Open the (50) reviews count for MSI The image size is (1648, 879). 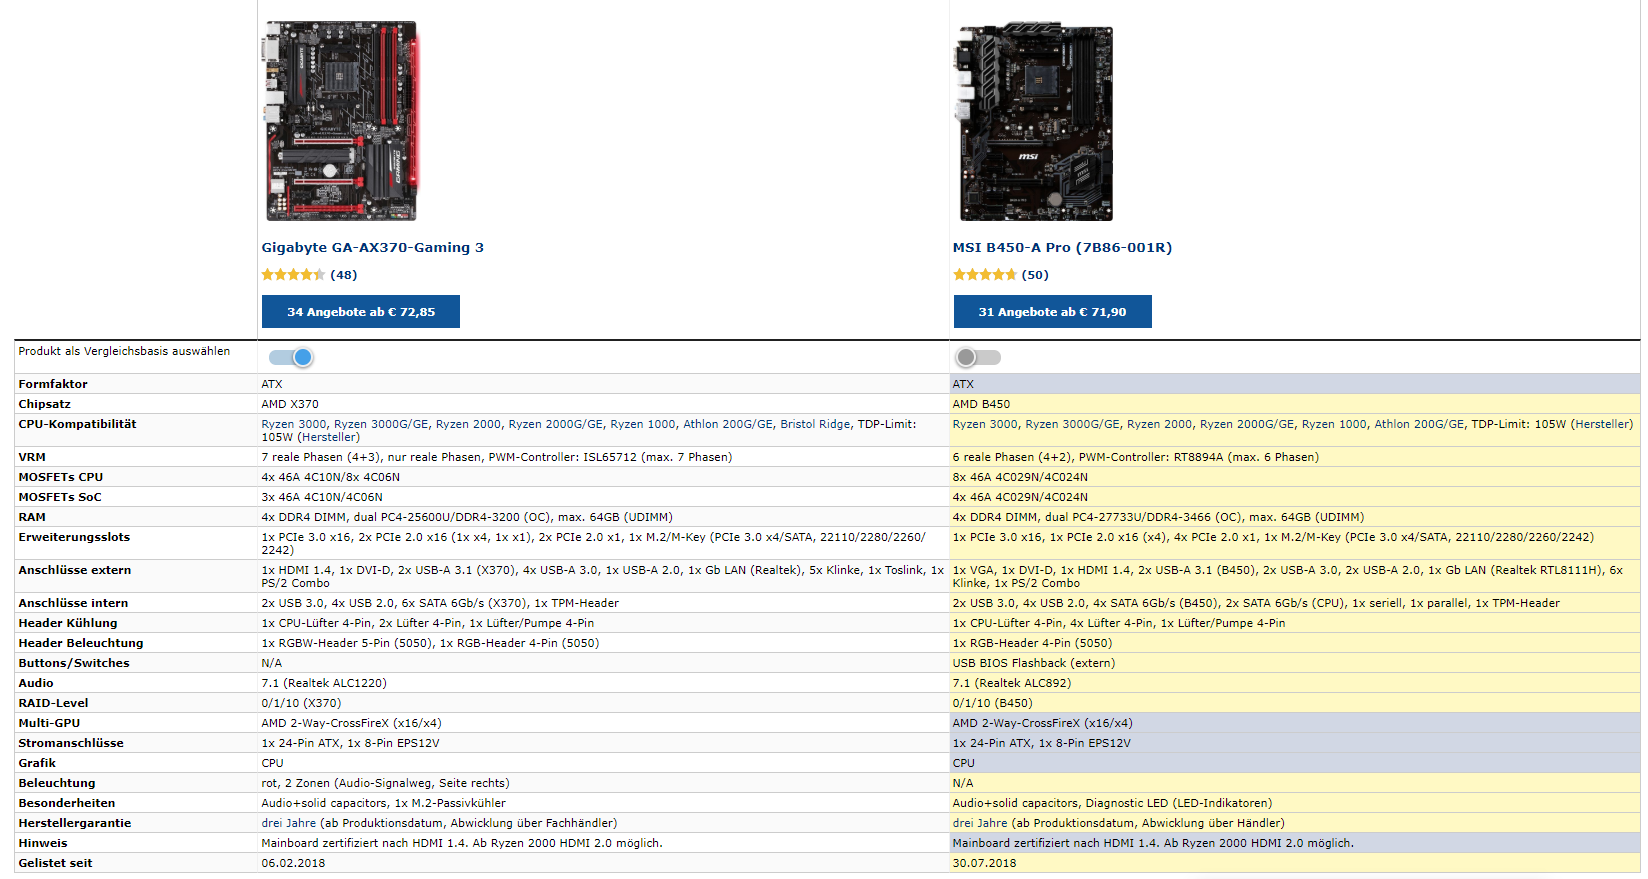click(1035, 275)
